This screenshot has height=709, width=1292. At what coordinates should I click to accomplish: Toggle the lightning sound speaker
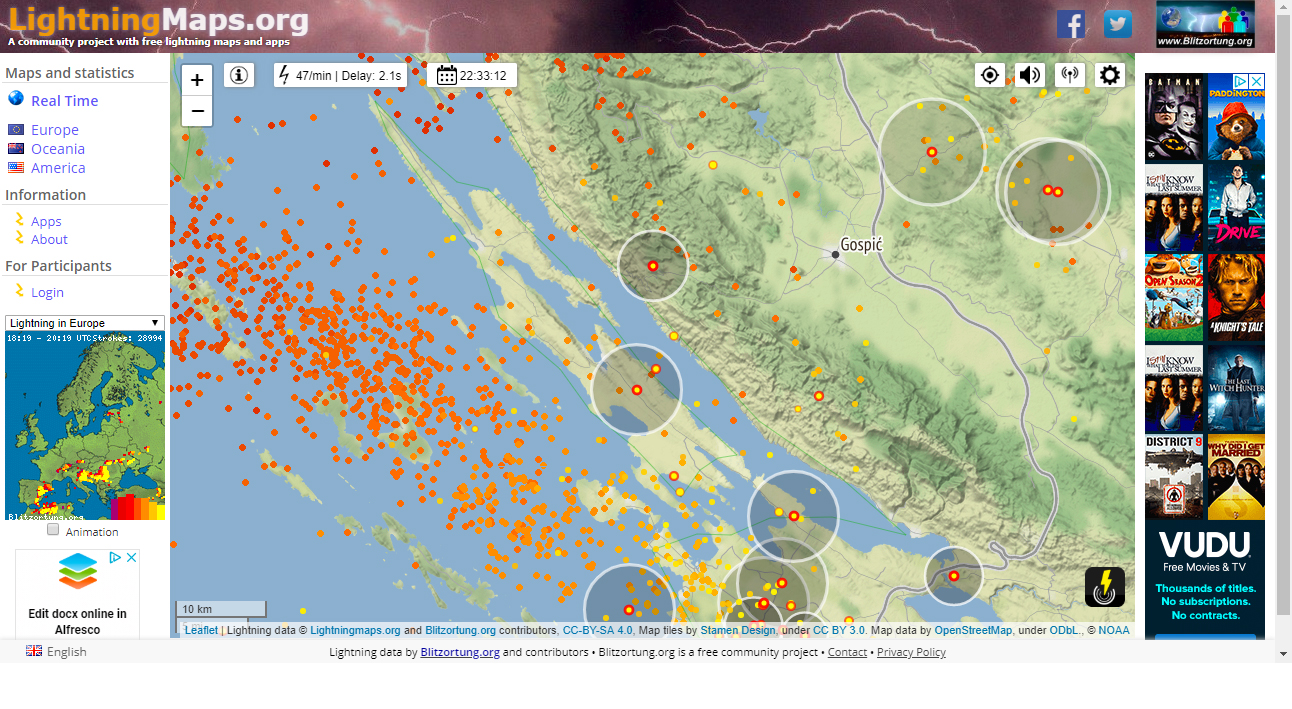coord(1030,75)
